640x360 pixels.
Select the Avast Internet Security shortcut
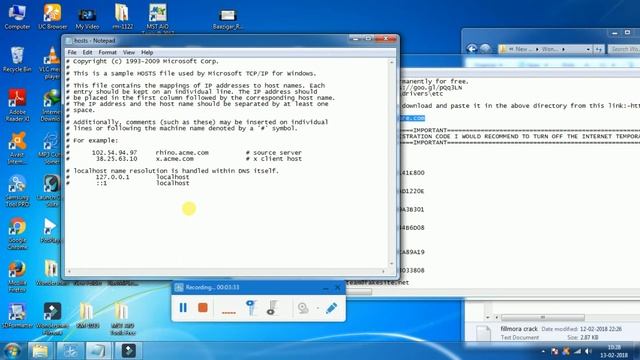(17, 148)
